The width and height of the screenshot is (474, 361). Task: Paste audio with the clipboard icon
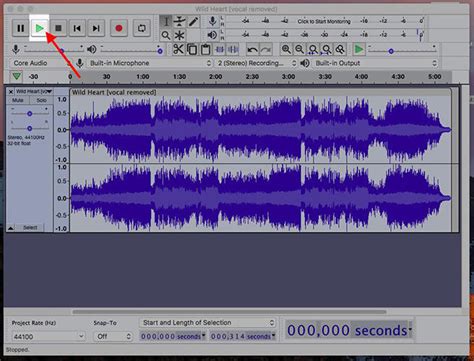(206, 49)
